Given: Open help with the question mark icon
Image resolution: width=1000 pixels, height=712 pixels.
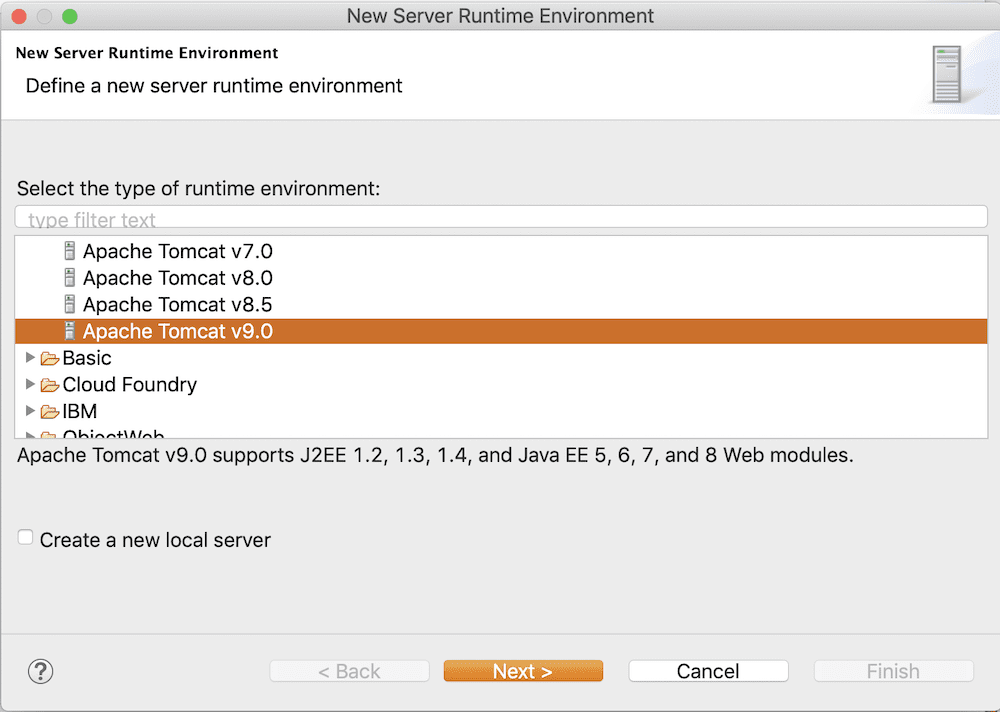Looking at the screenshot, I should point(41,671).
